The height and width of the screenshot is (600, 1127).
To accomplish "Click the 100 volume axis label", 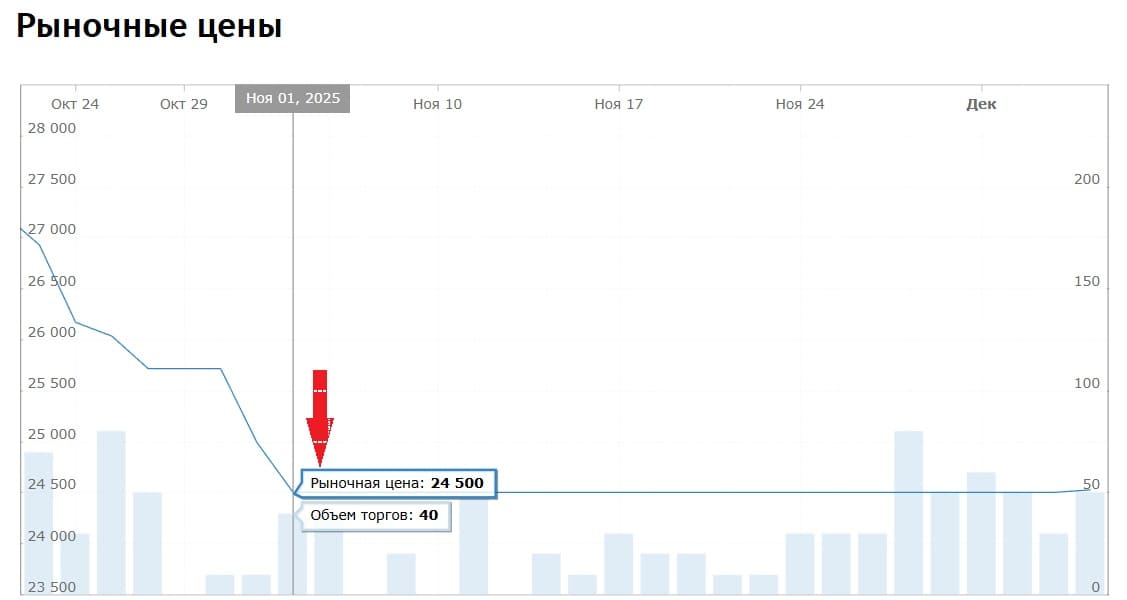I will coord(1086,383).
